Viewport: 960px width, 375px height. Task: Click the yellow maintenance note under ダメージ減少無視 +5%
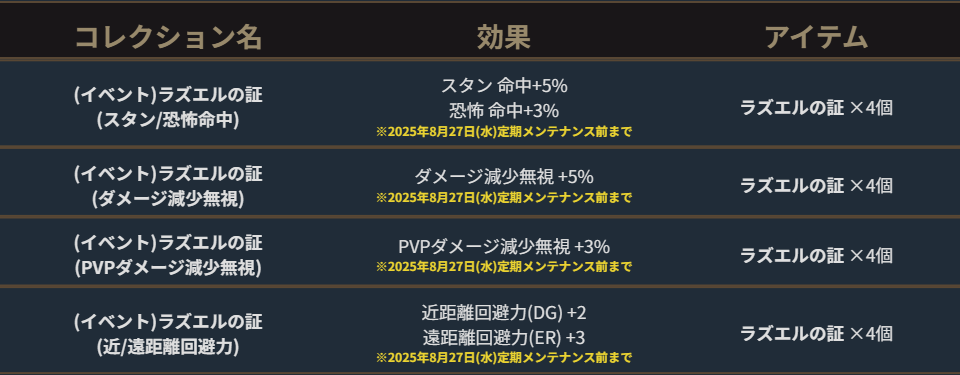point(504,197)
